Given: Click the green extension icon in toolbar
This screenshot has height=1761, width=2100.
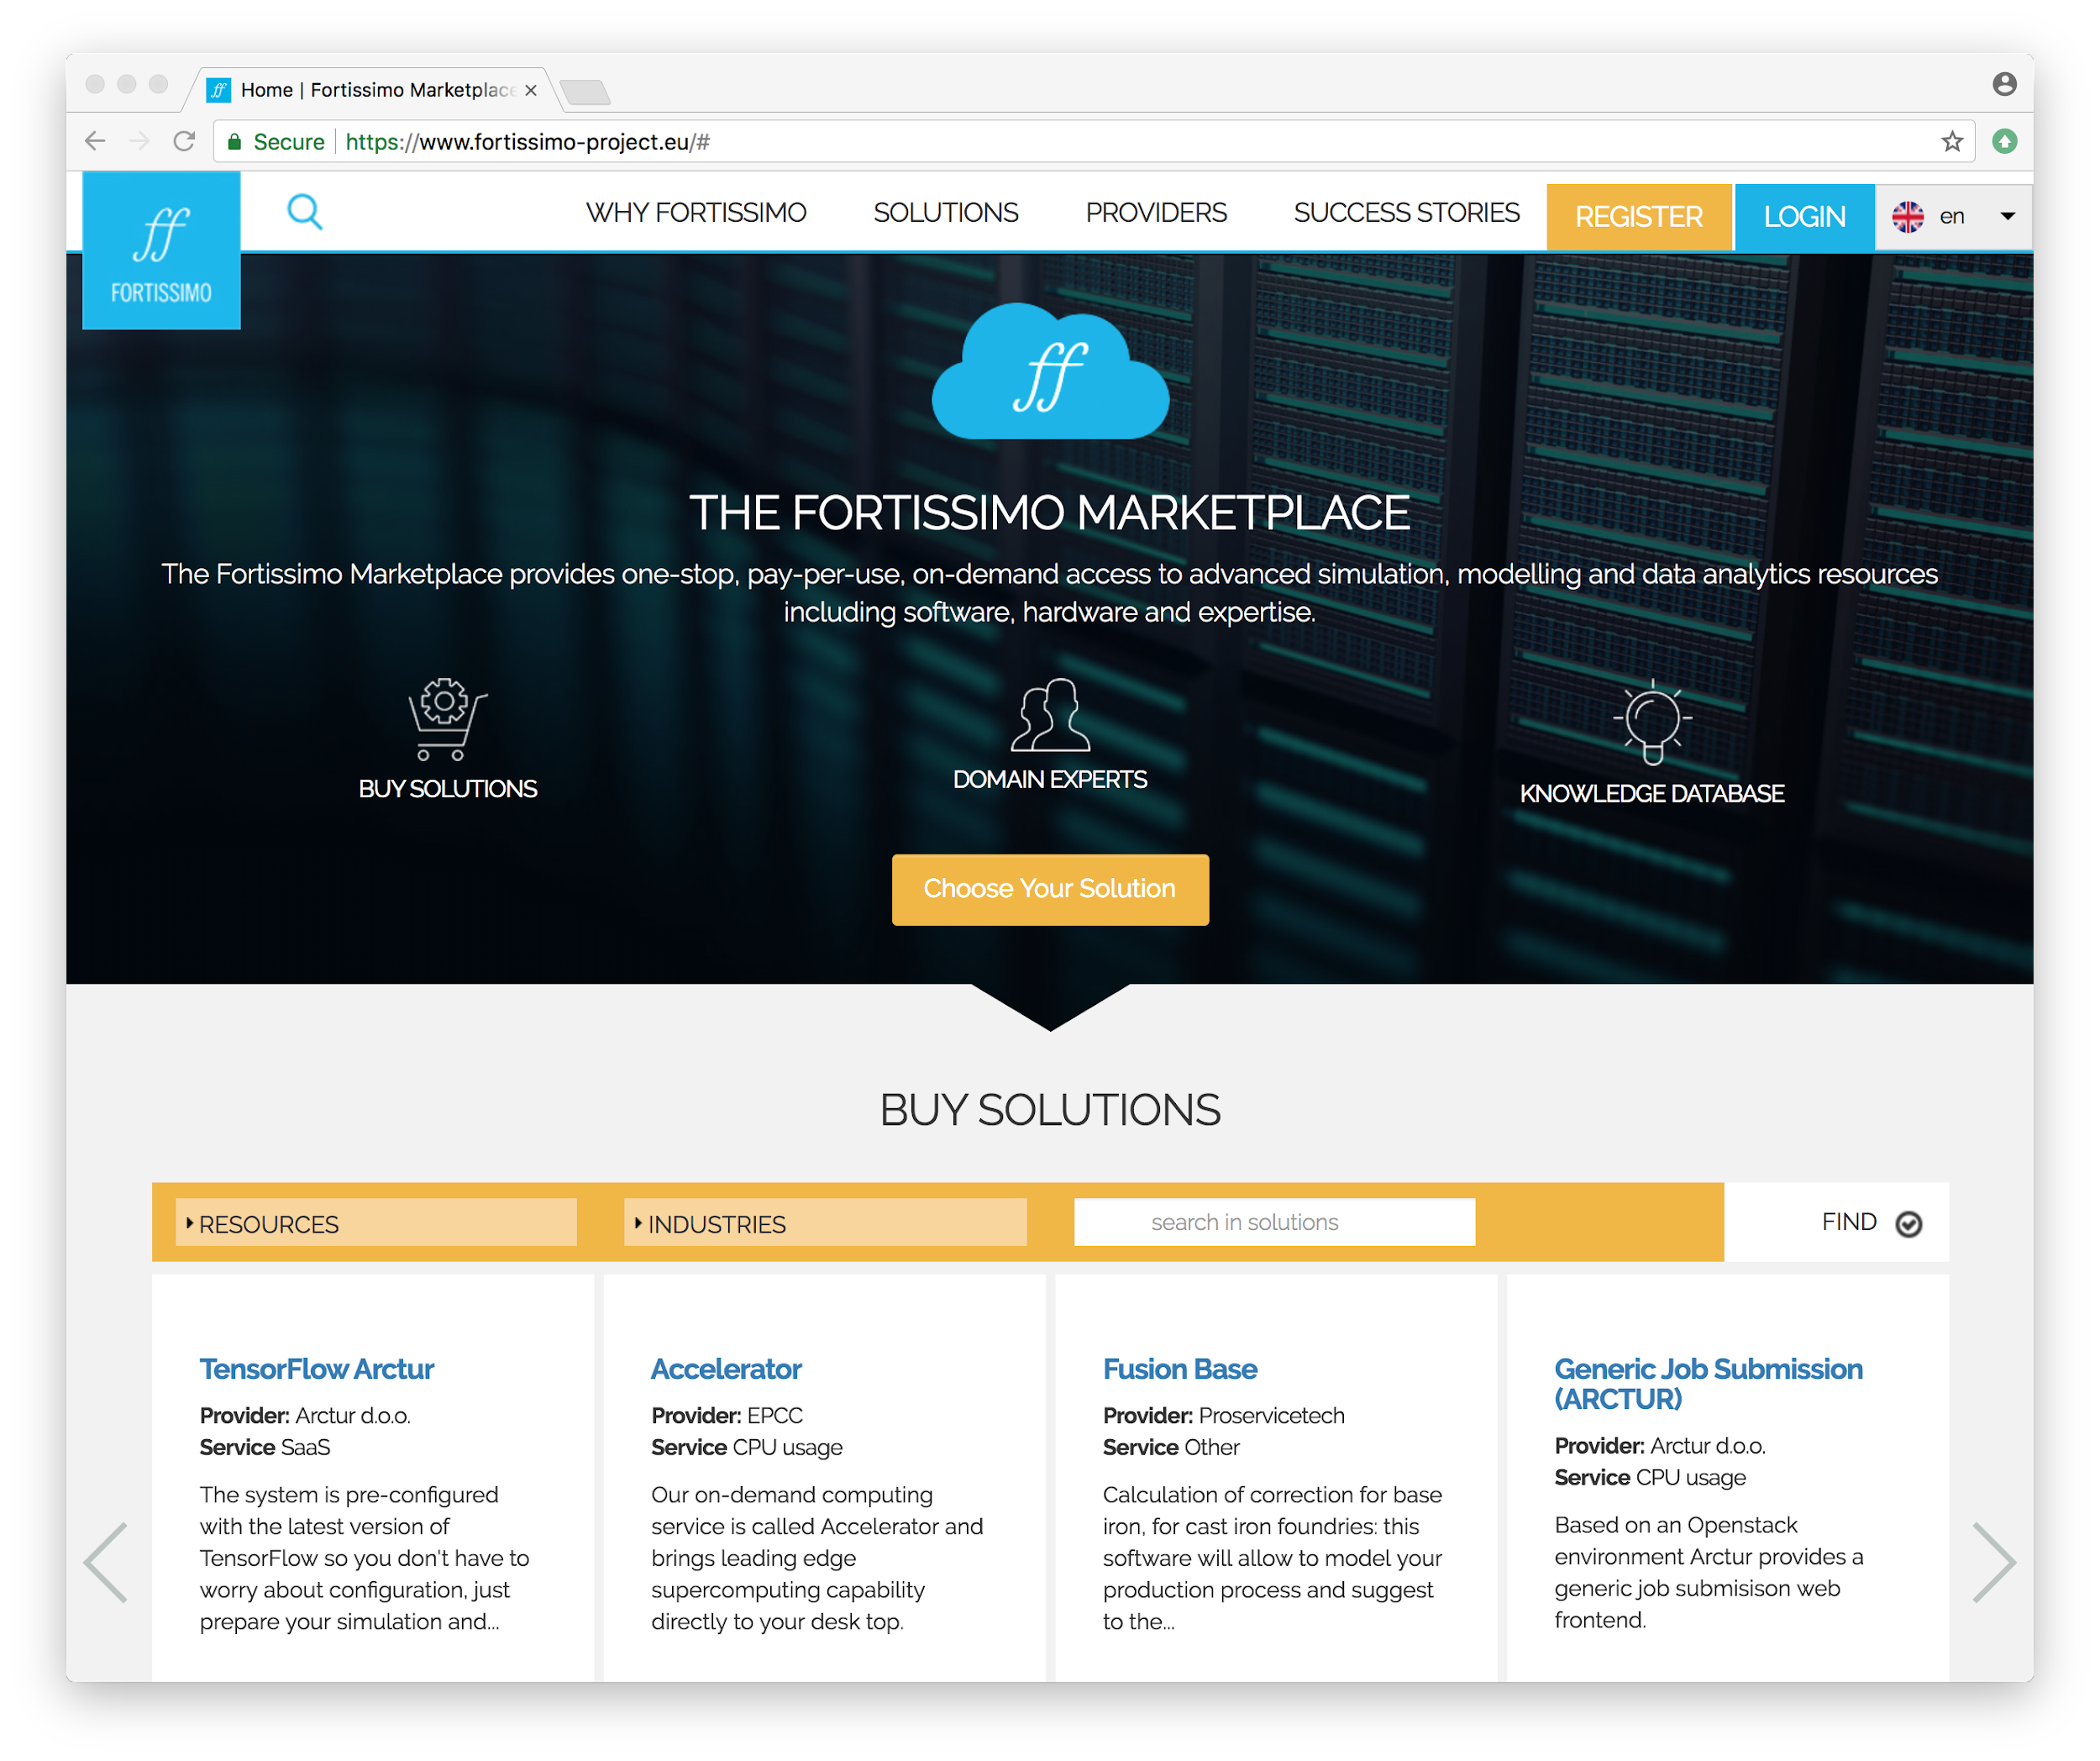Looking at the screenshot, I should click(x=2004, y=142).
